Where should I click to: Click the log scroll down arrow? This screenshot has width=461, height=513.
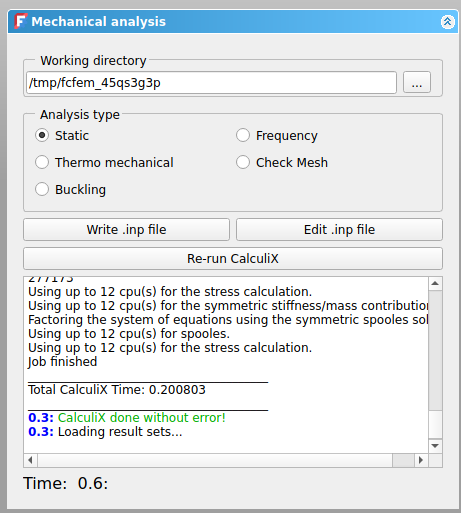[x=435, y=446]
